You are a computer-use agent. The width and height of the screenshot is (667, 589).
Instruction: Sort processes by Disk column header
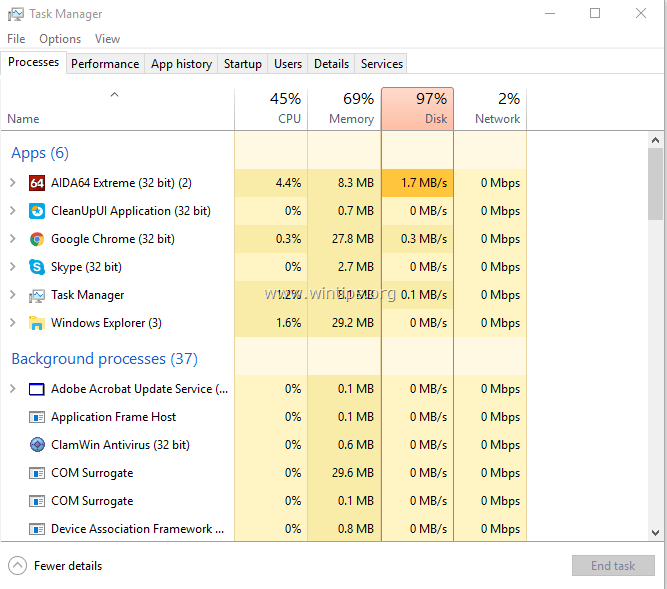pyautogui.click(x=418, y=109)
